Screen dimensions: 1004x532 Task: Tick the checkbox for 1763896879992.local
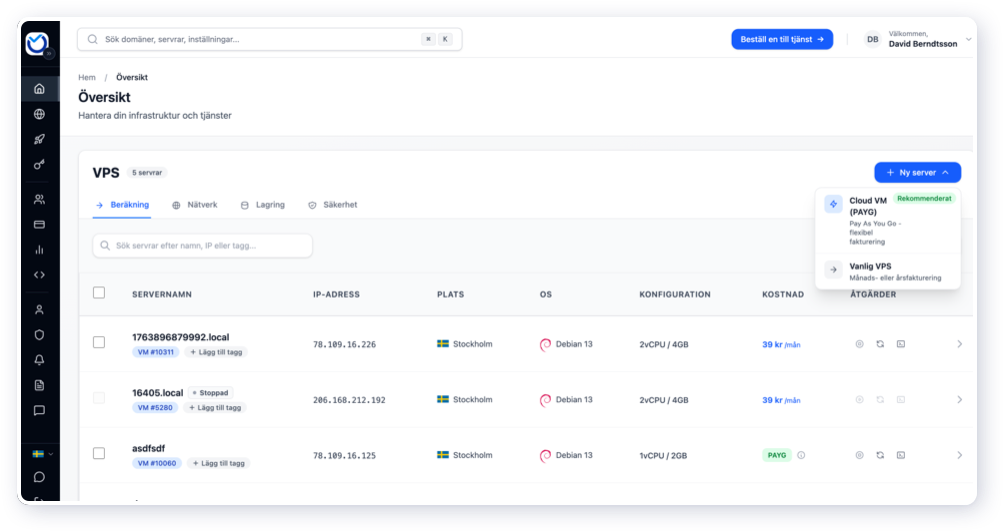pyautogui.click(x=99, y=343)
